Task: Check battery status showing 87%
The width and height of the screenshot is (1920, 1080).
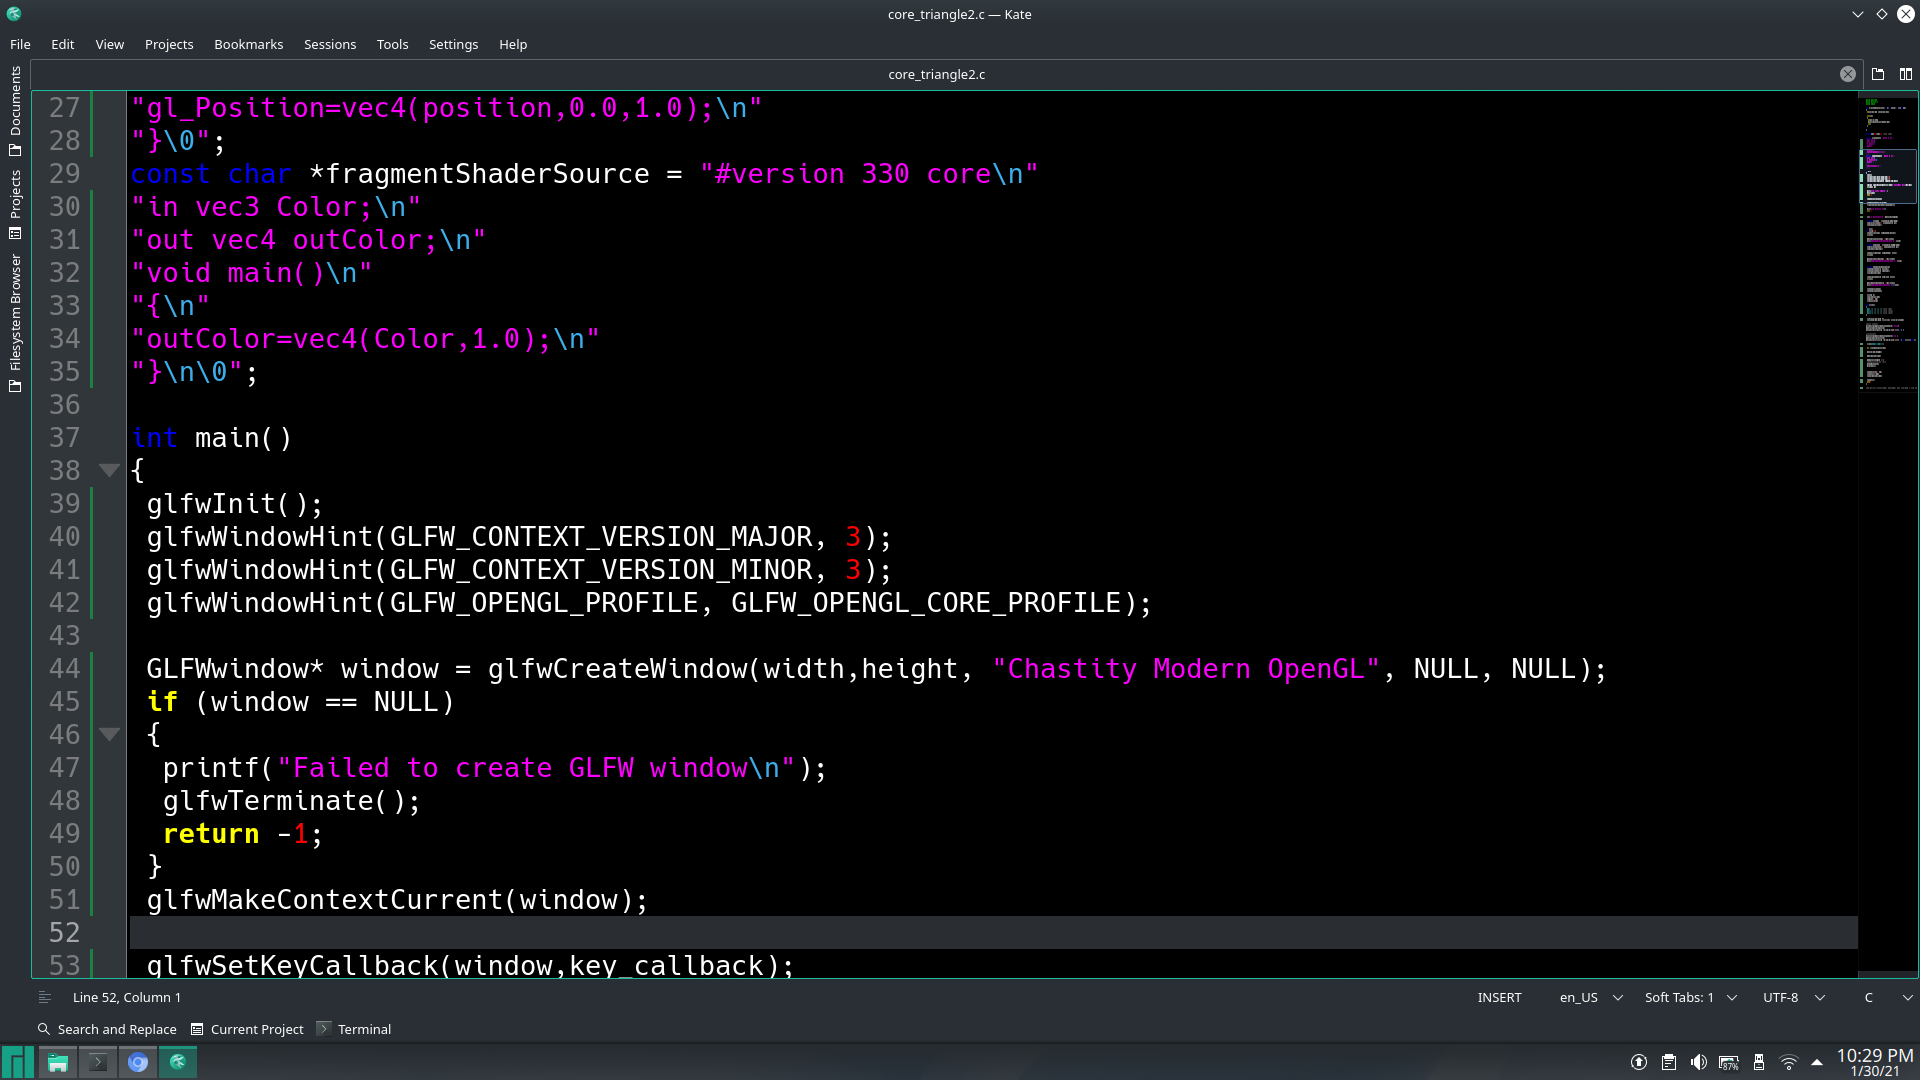Action: click(x=1729, y=1062)
